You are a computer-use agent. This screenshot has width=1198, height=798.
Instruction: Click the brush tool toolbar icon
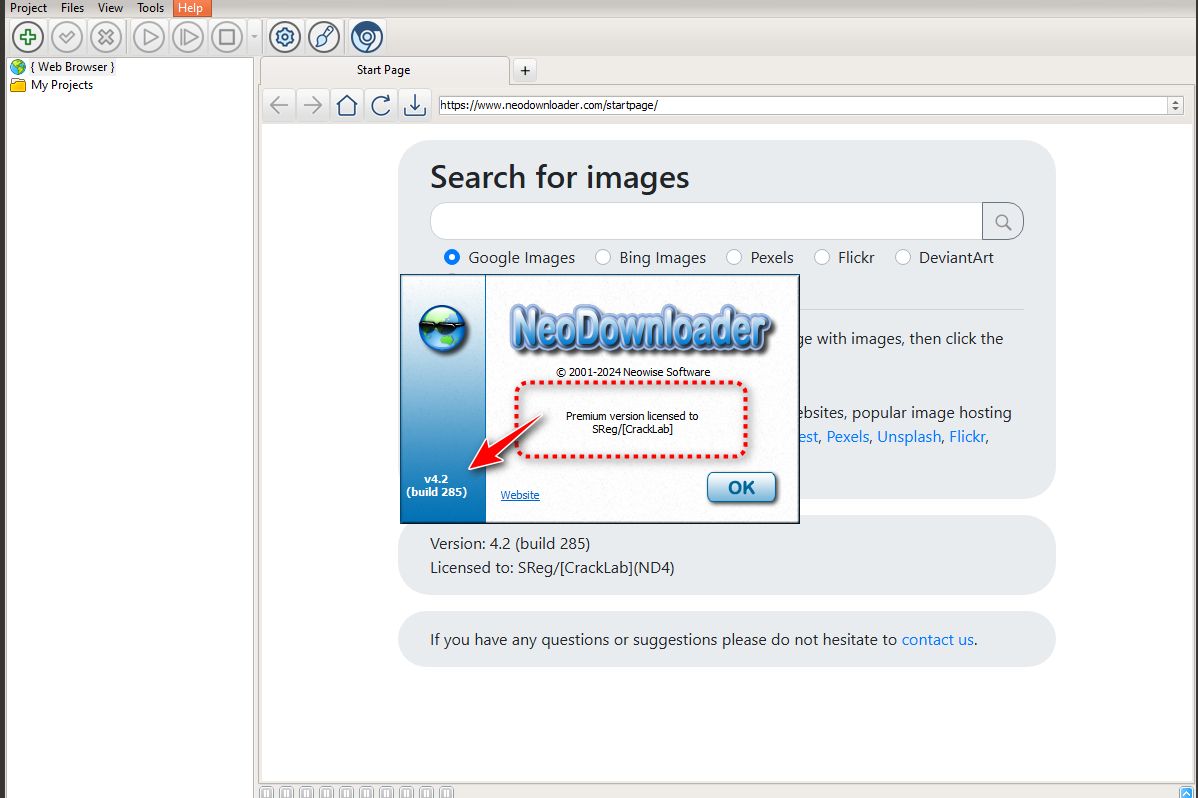[324, 37]
